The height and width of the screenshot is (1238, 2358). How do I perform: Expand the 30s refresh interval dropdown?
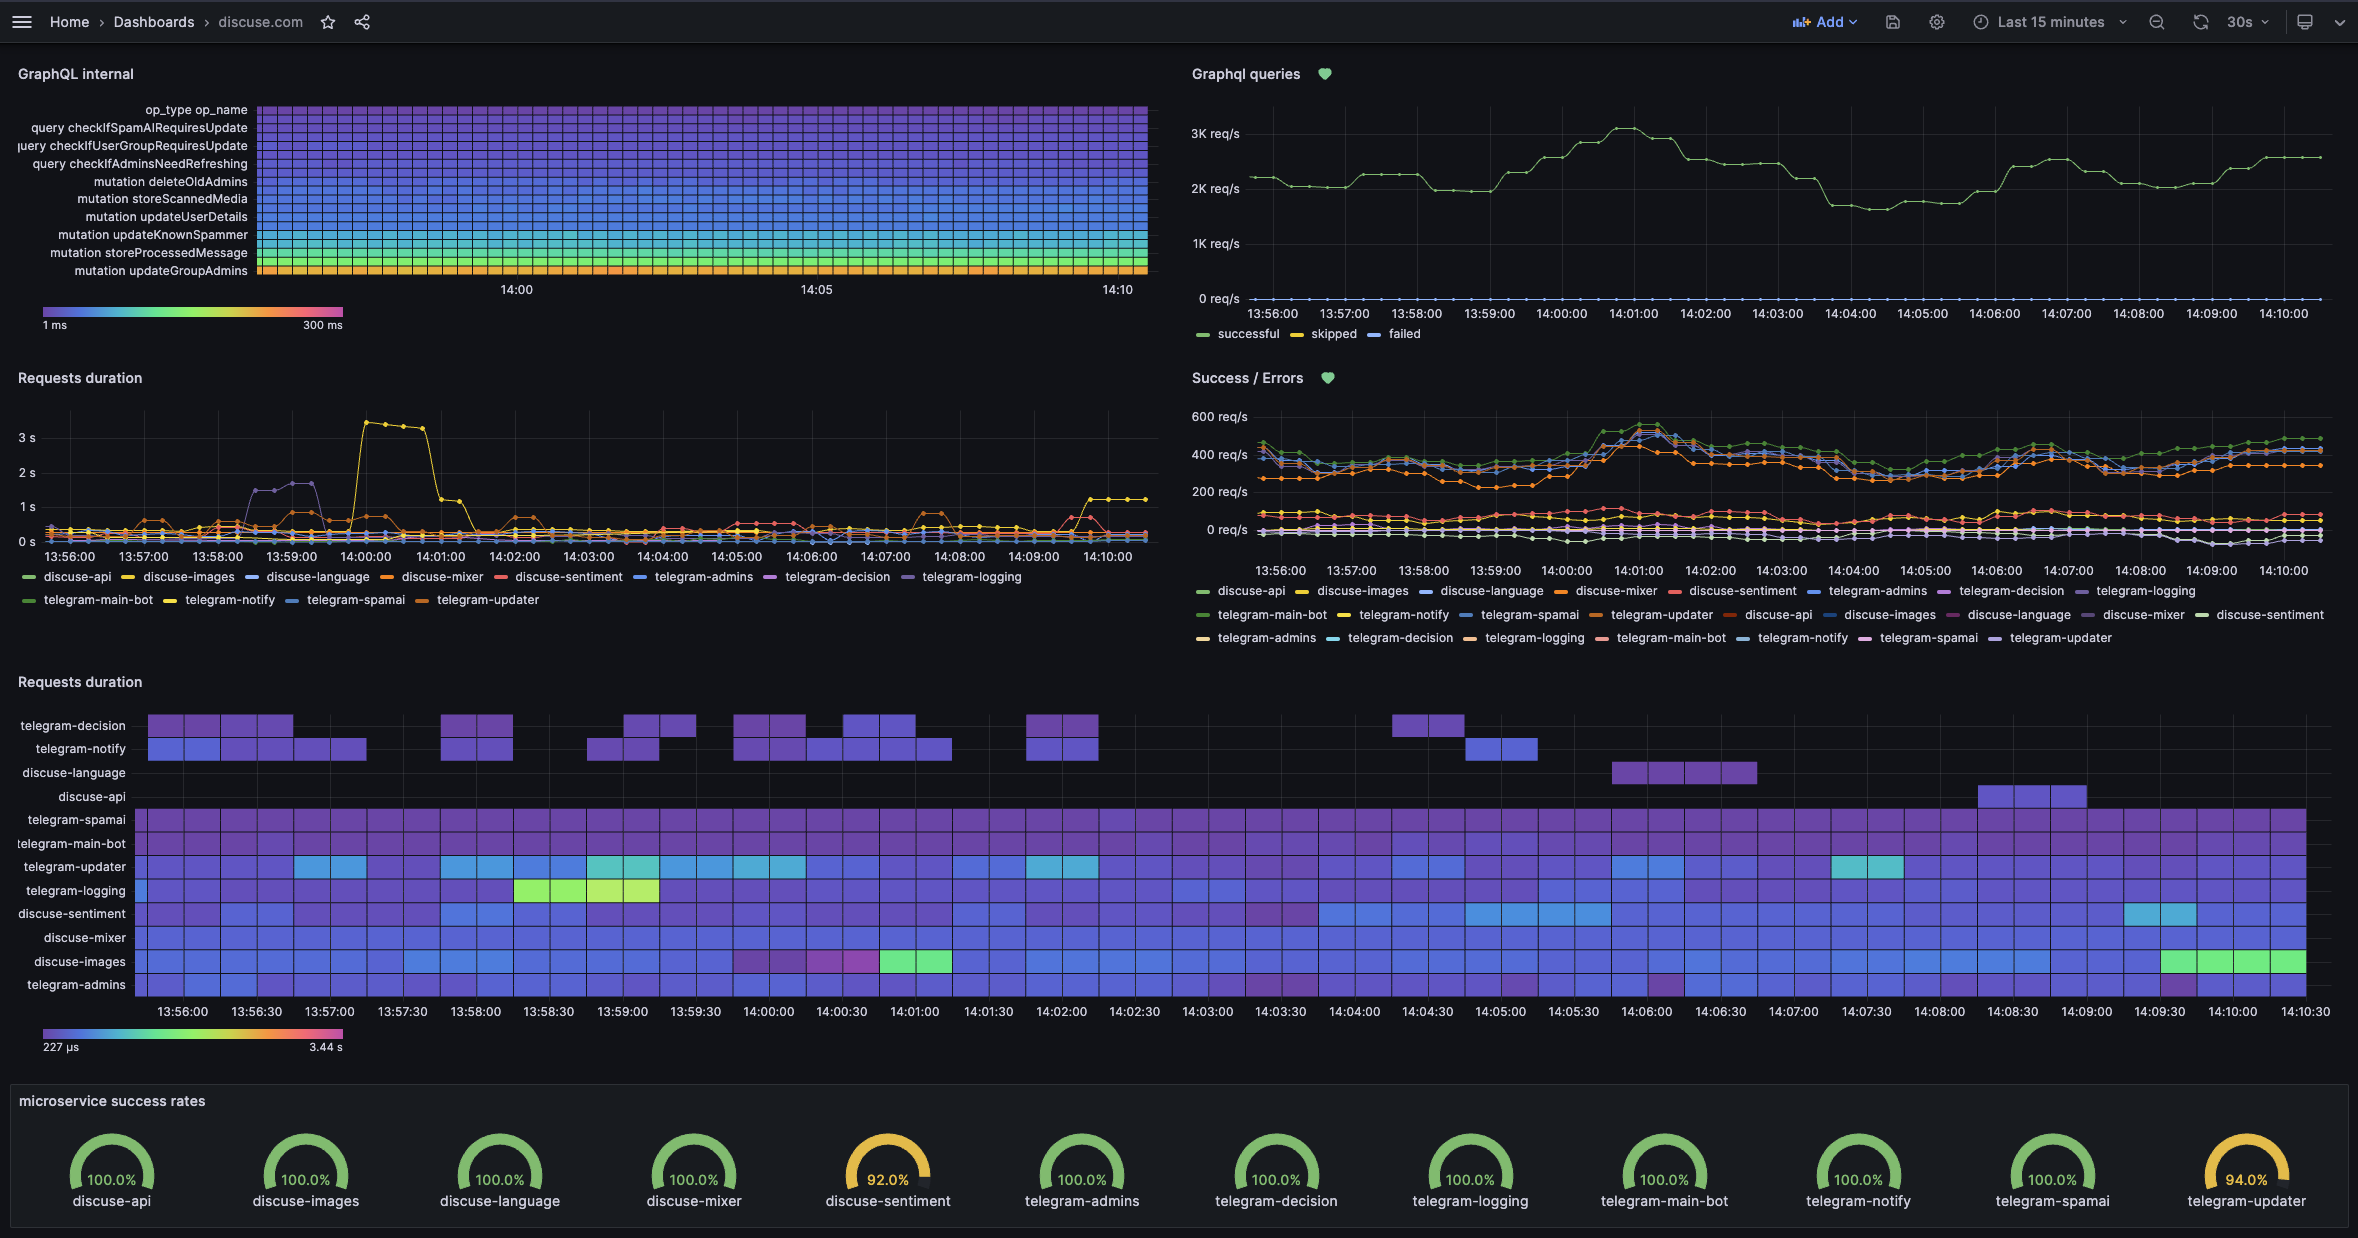click(x=2246, y=22)
